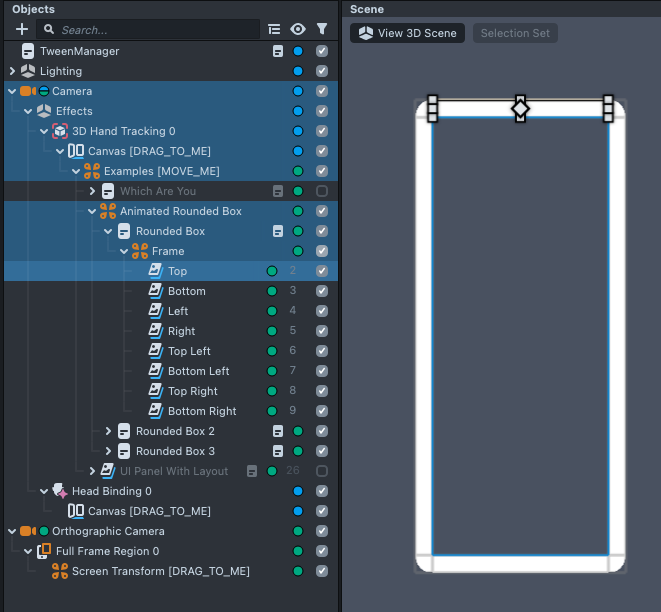661x612 pixels.
Task: Select the Scene panel tab
Action: tap(367, 9)
